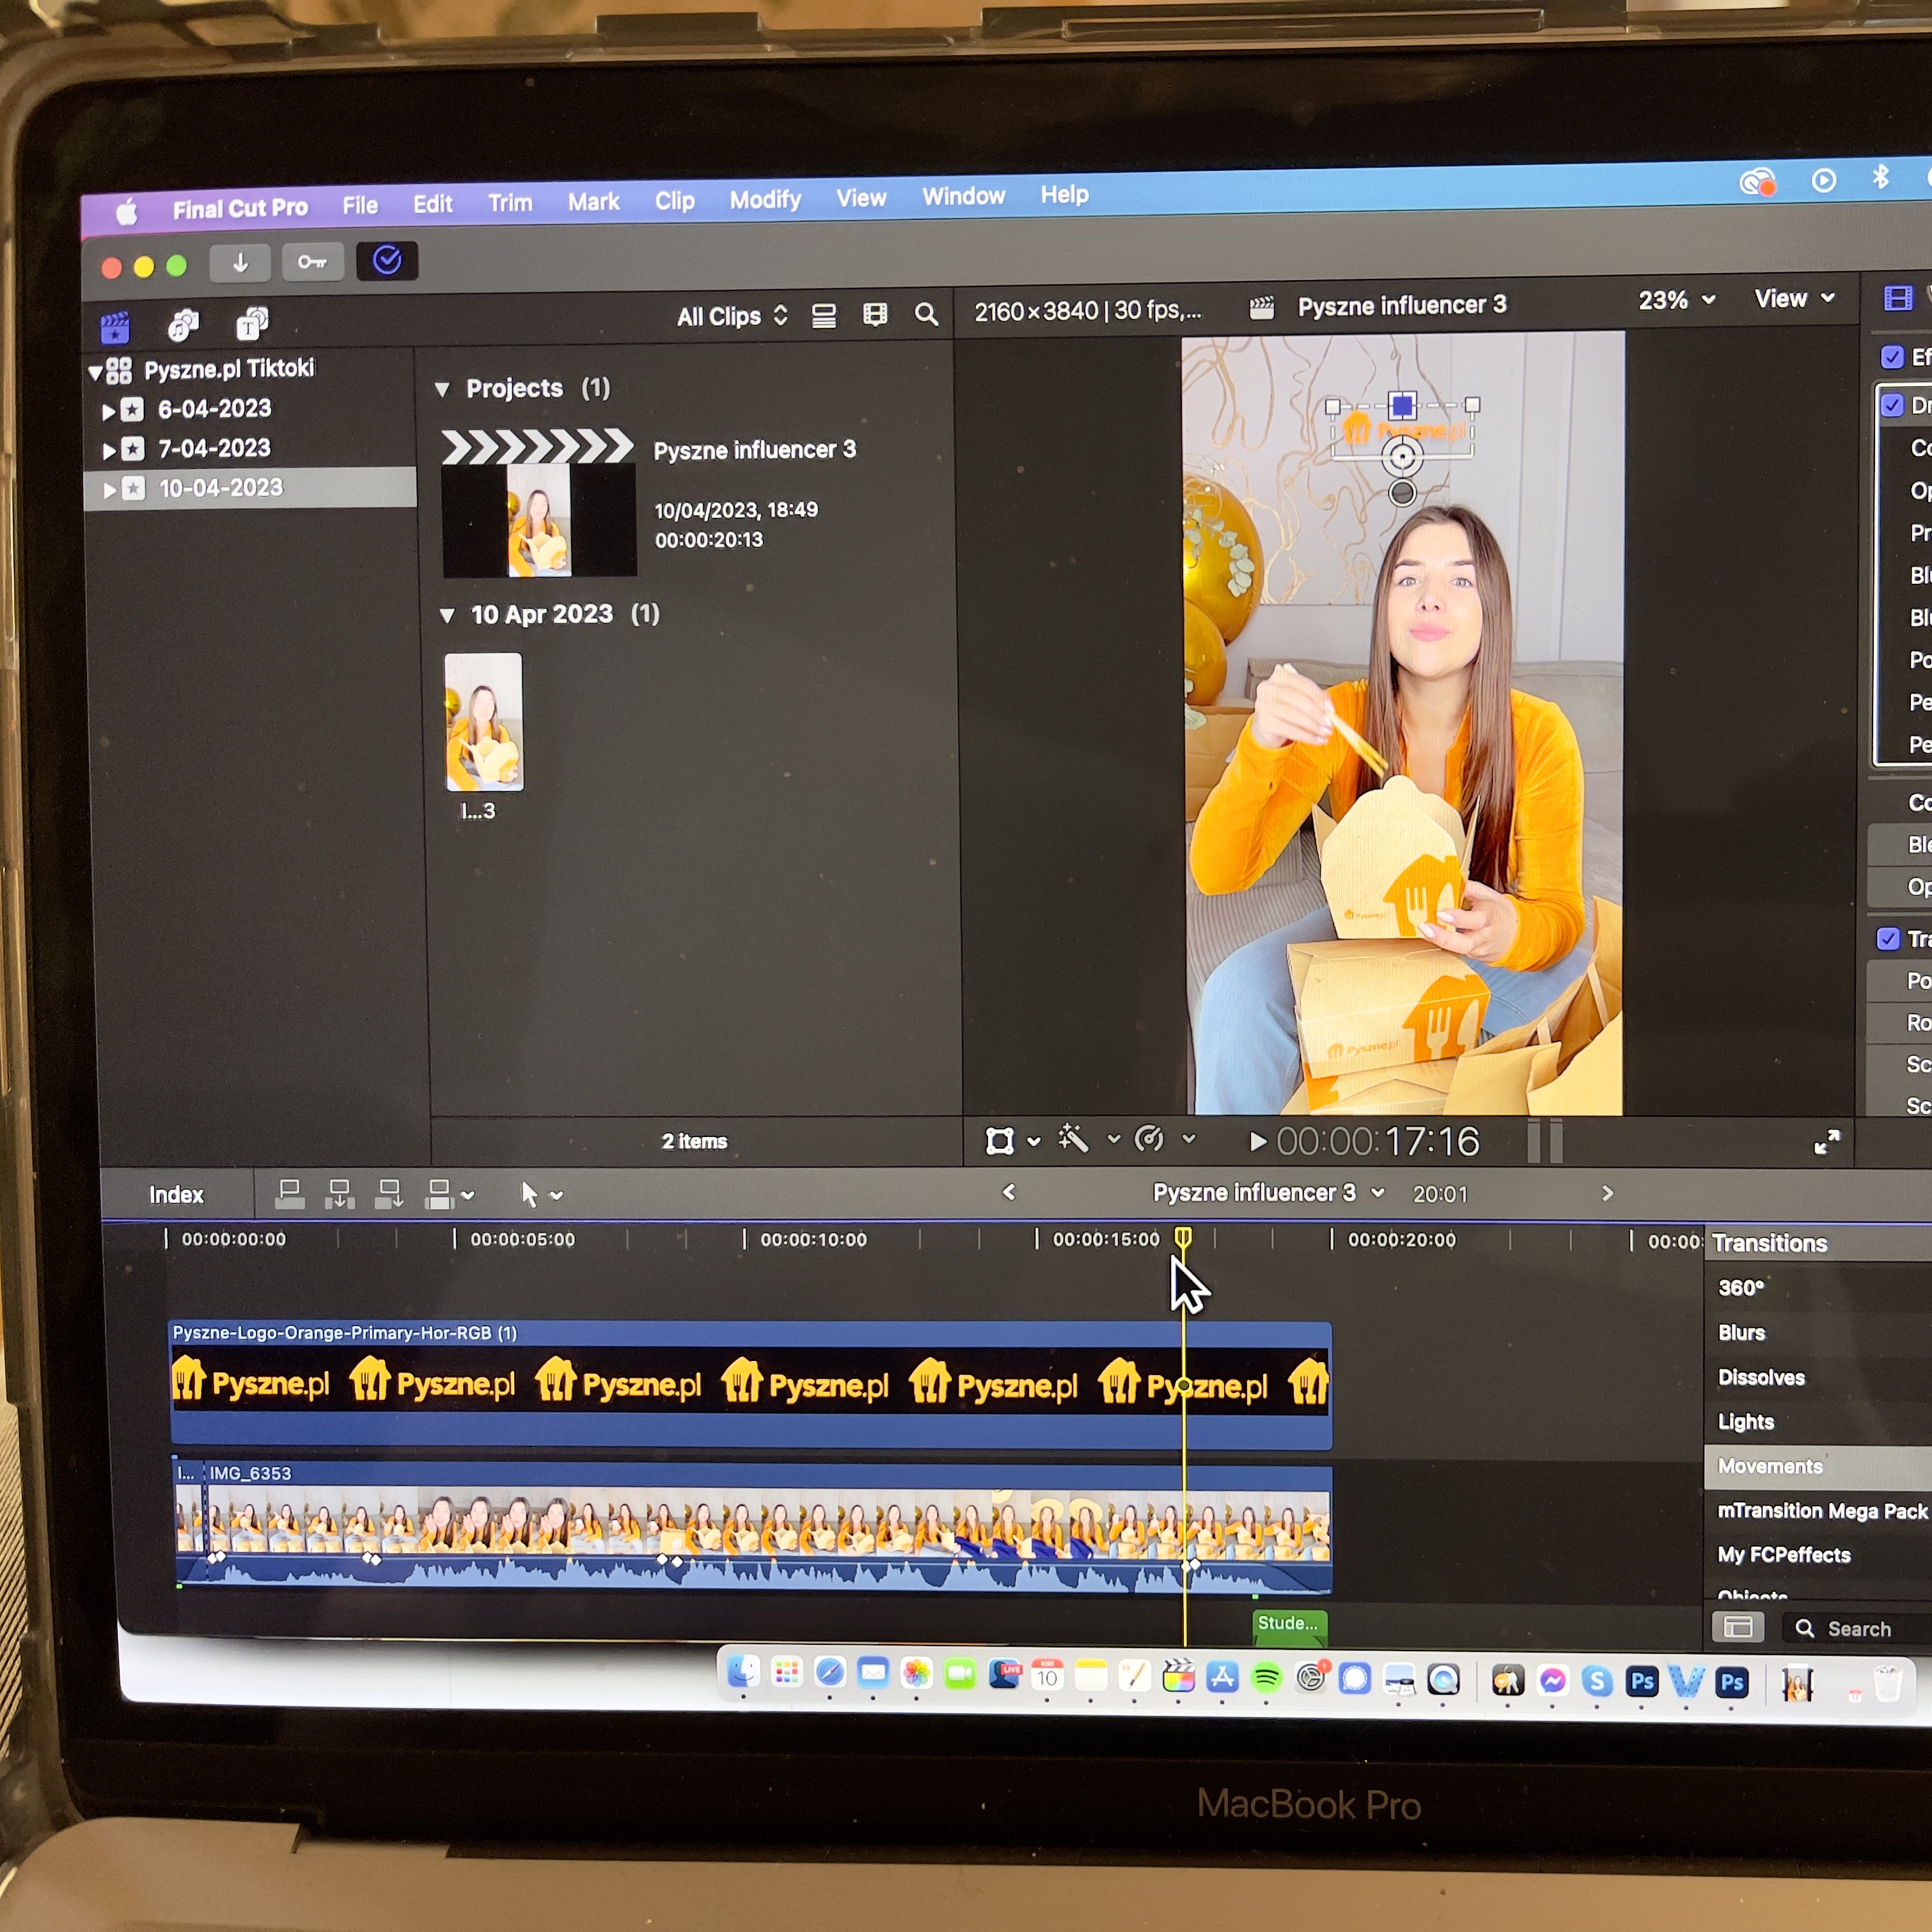
Task: Open the All Clips filter dropdown
Action: point(732,317)
